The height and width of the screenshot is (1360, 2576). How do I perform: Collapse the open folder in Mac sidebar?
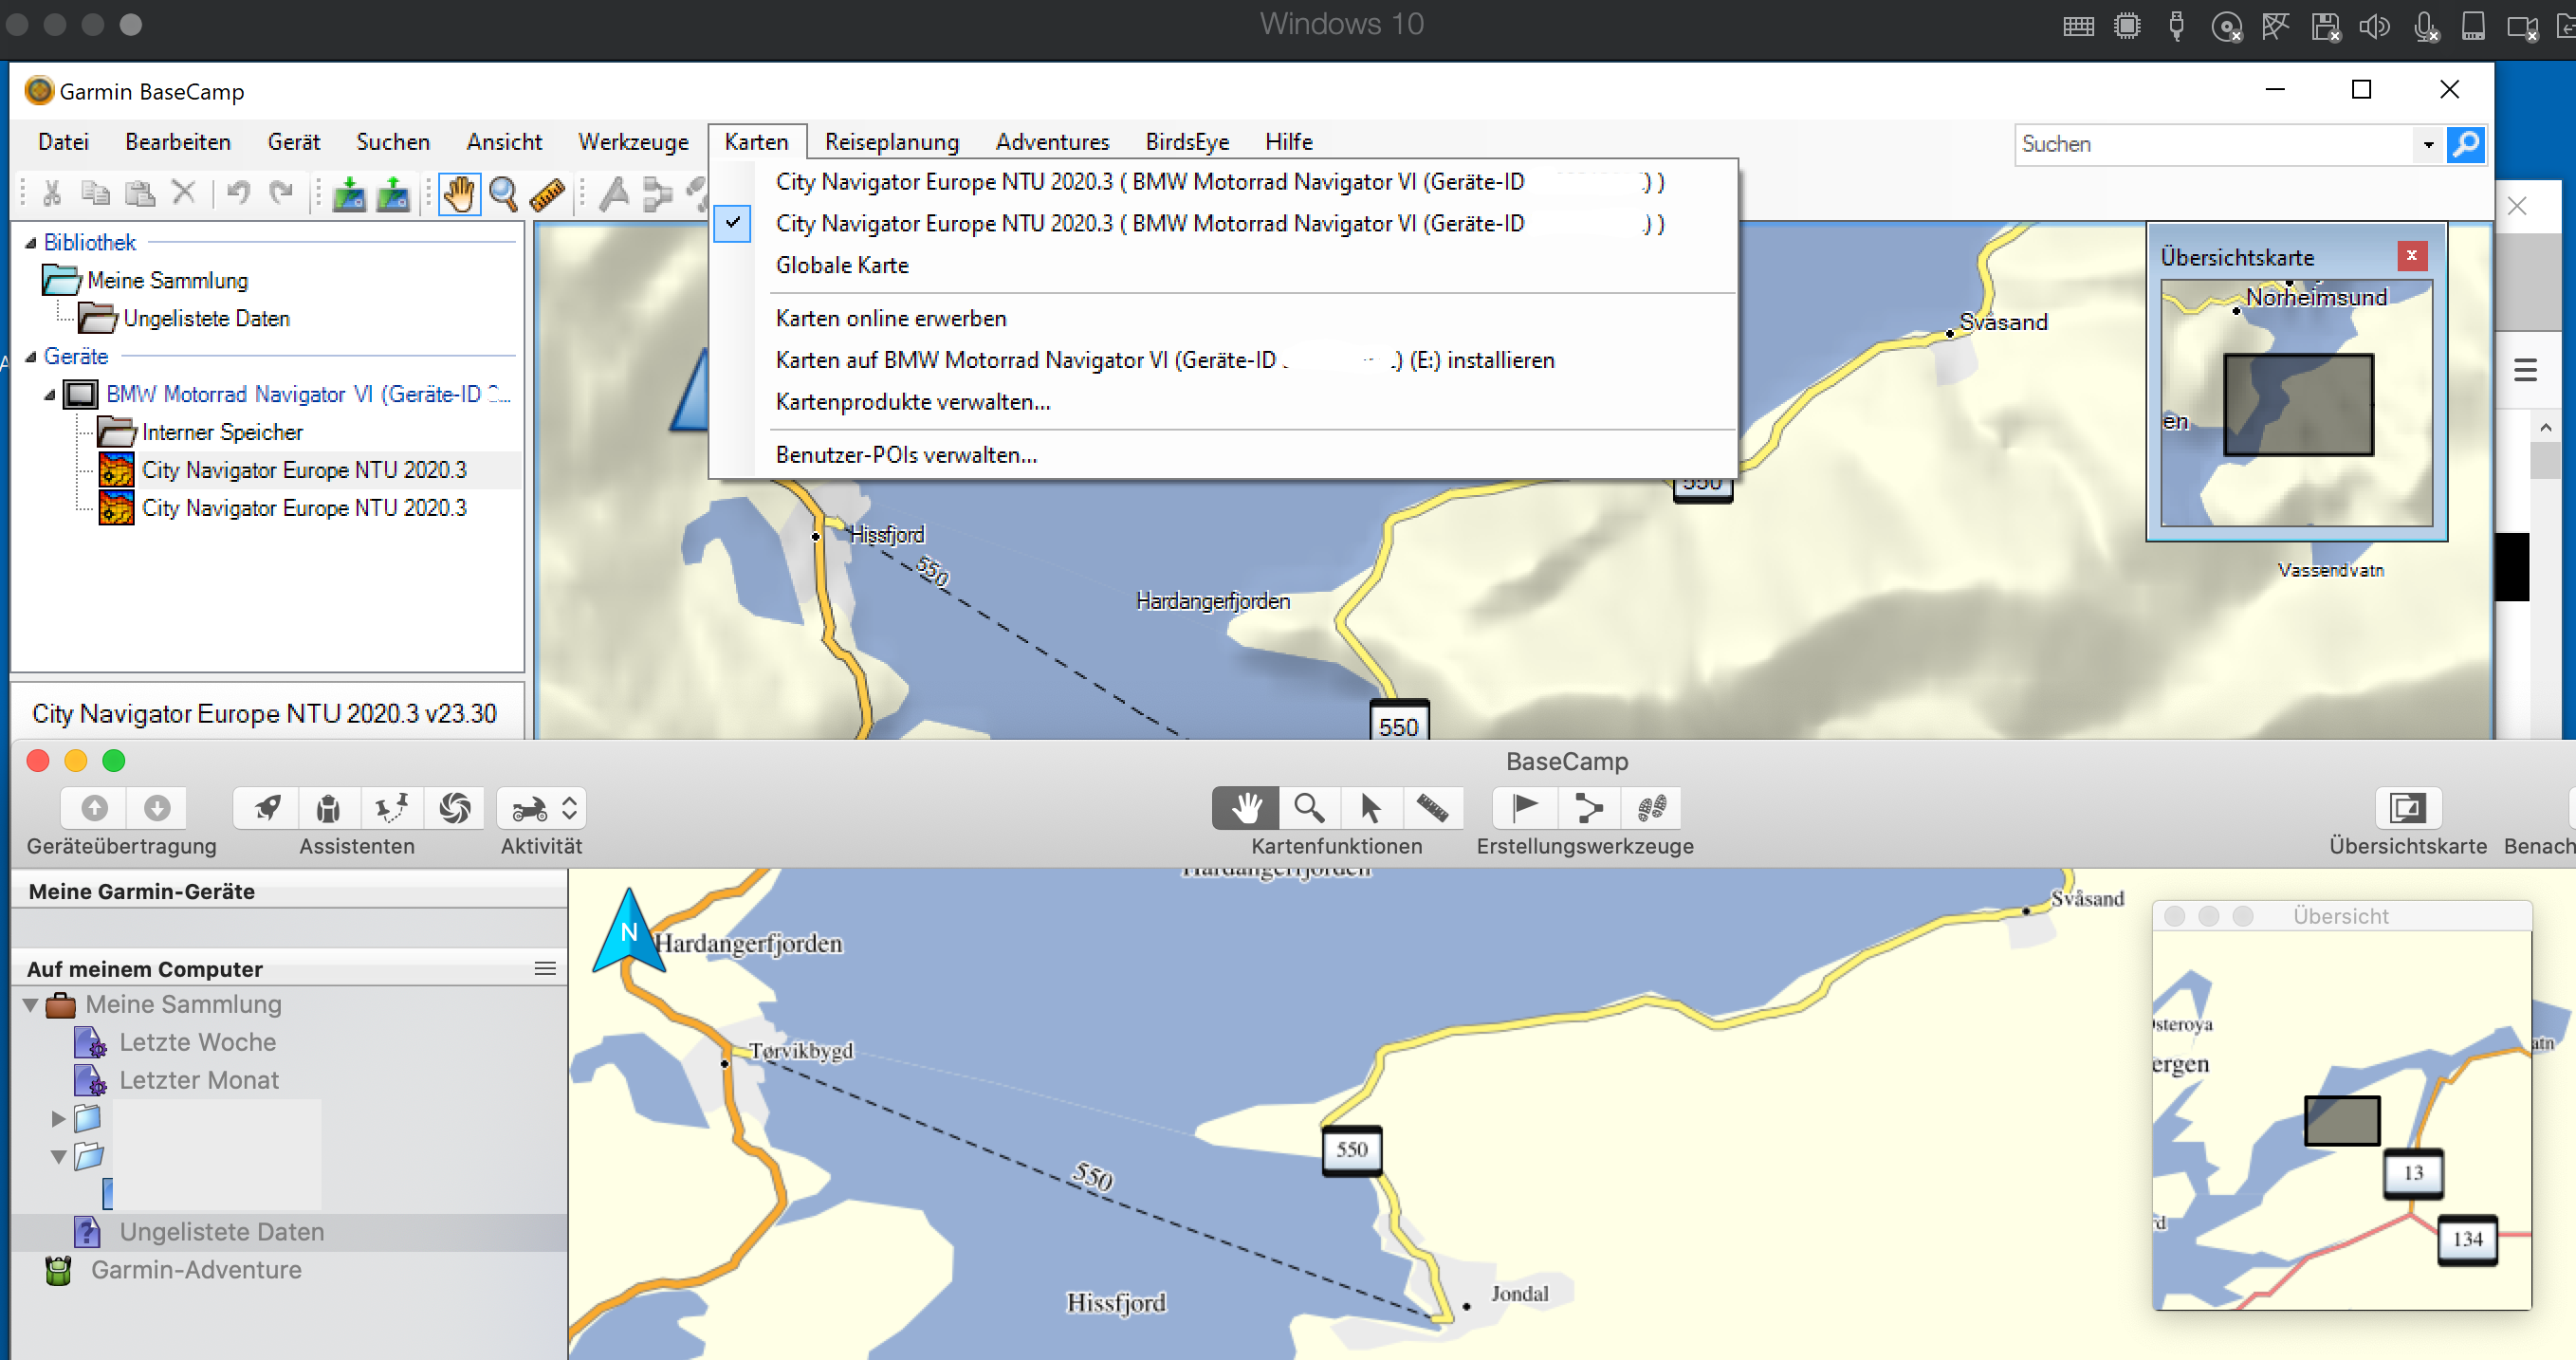point(58,1156)
